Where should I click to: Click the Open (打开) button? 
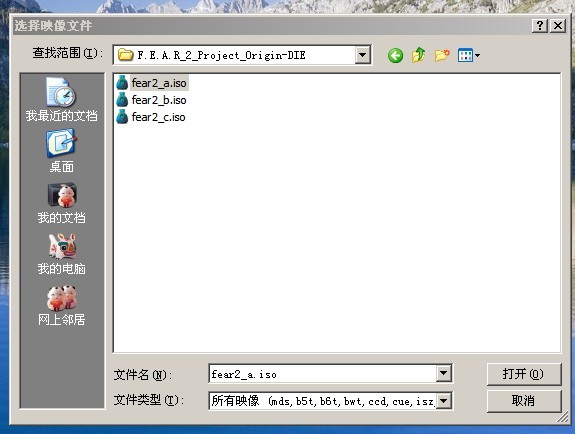(x=524, y=374)
